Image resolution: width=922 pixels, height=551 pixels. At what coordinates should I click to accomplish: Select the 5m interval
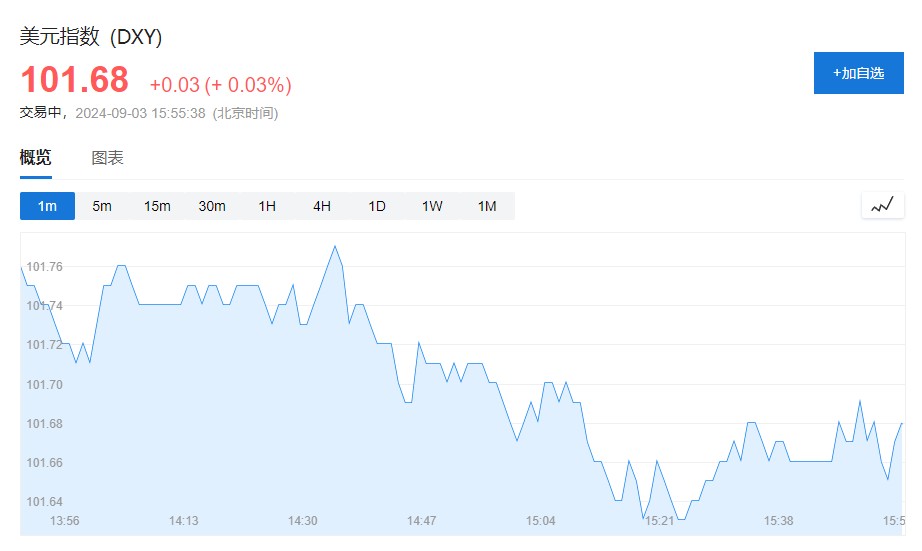pyautogui.click(x=102, y=206)
